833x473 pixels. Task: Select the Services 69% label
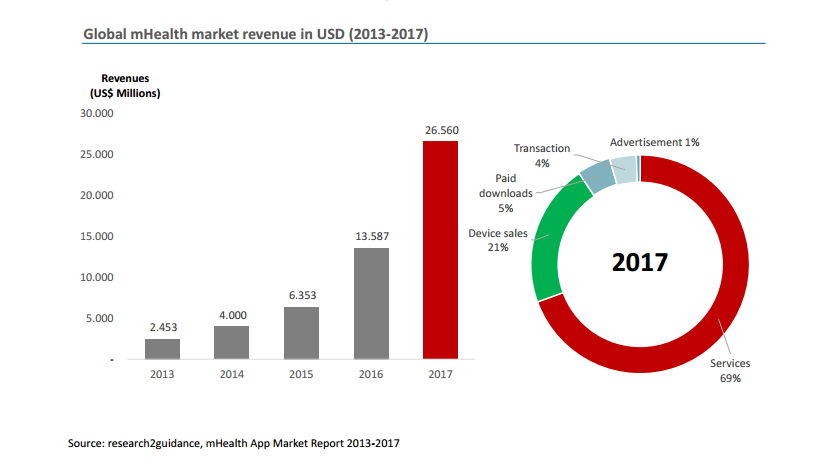coord(730,371)
